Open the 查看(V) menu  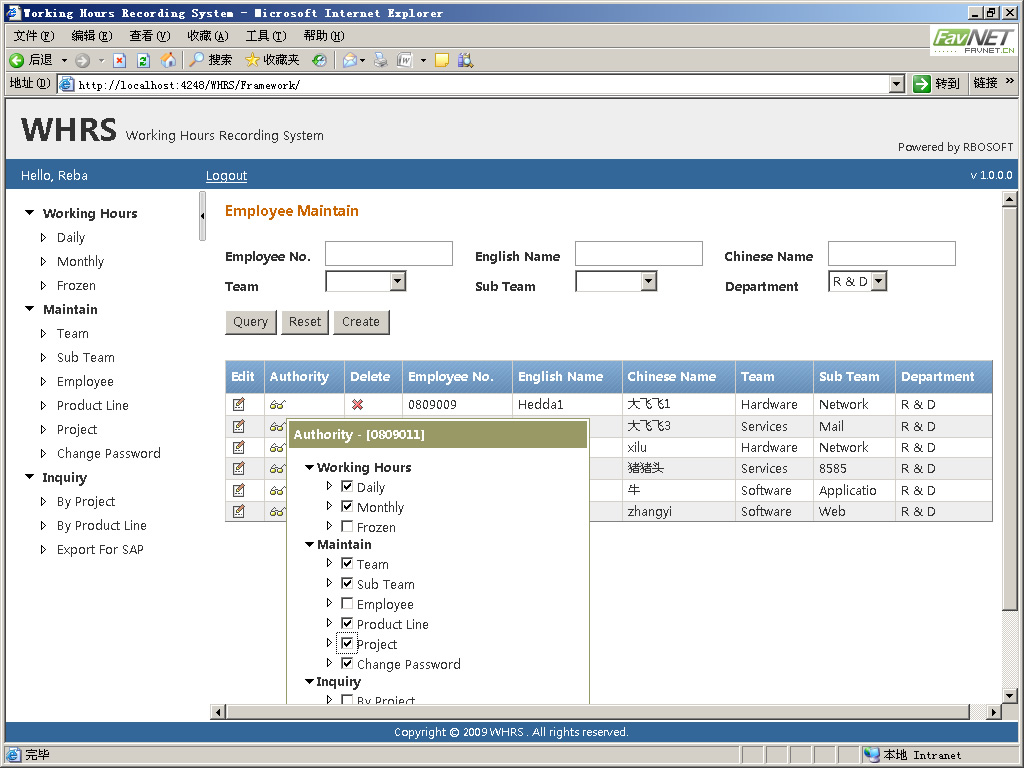[150, 36]
